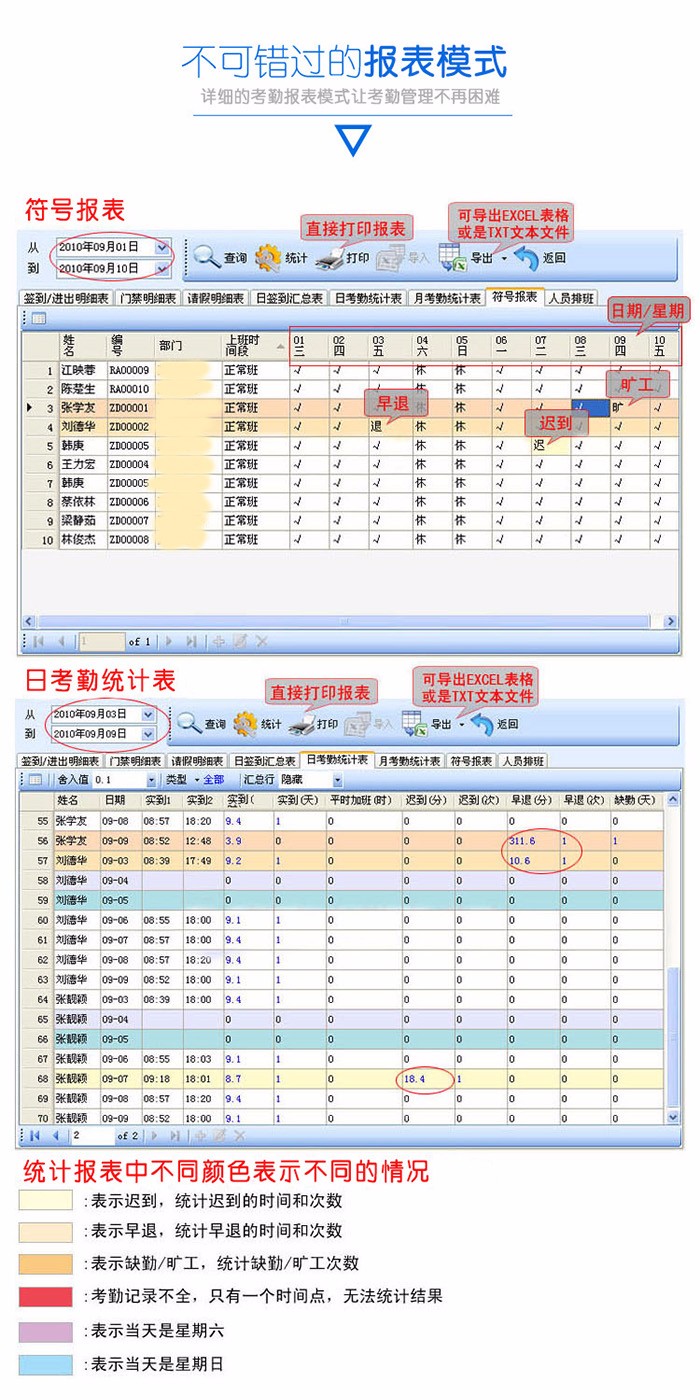
Task: Click the 平时加班(时) column header
Action: tap(364, 800)
